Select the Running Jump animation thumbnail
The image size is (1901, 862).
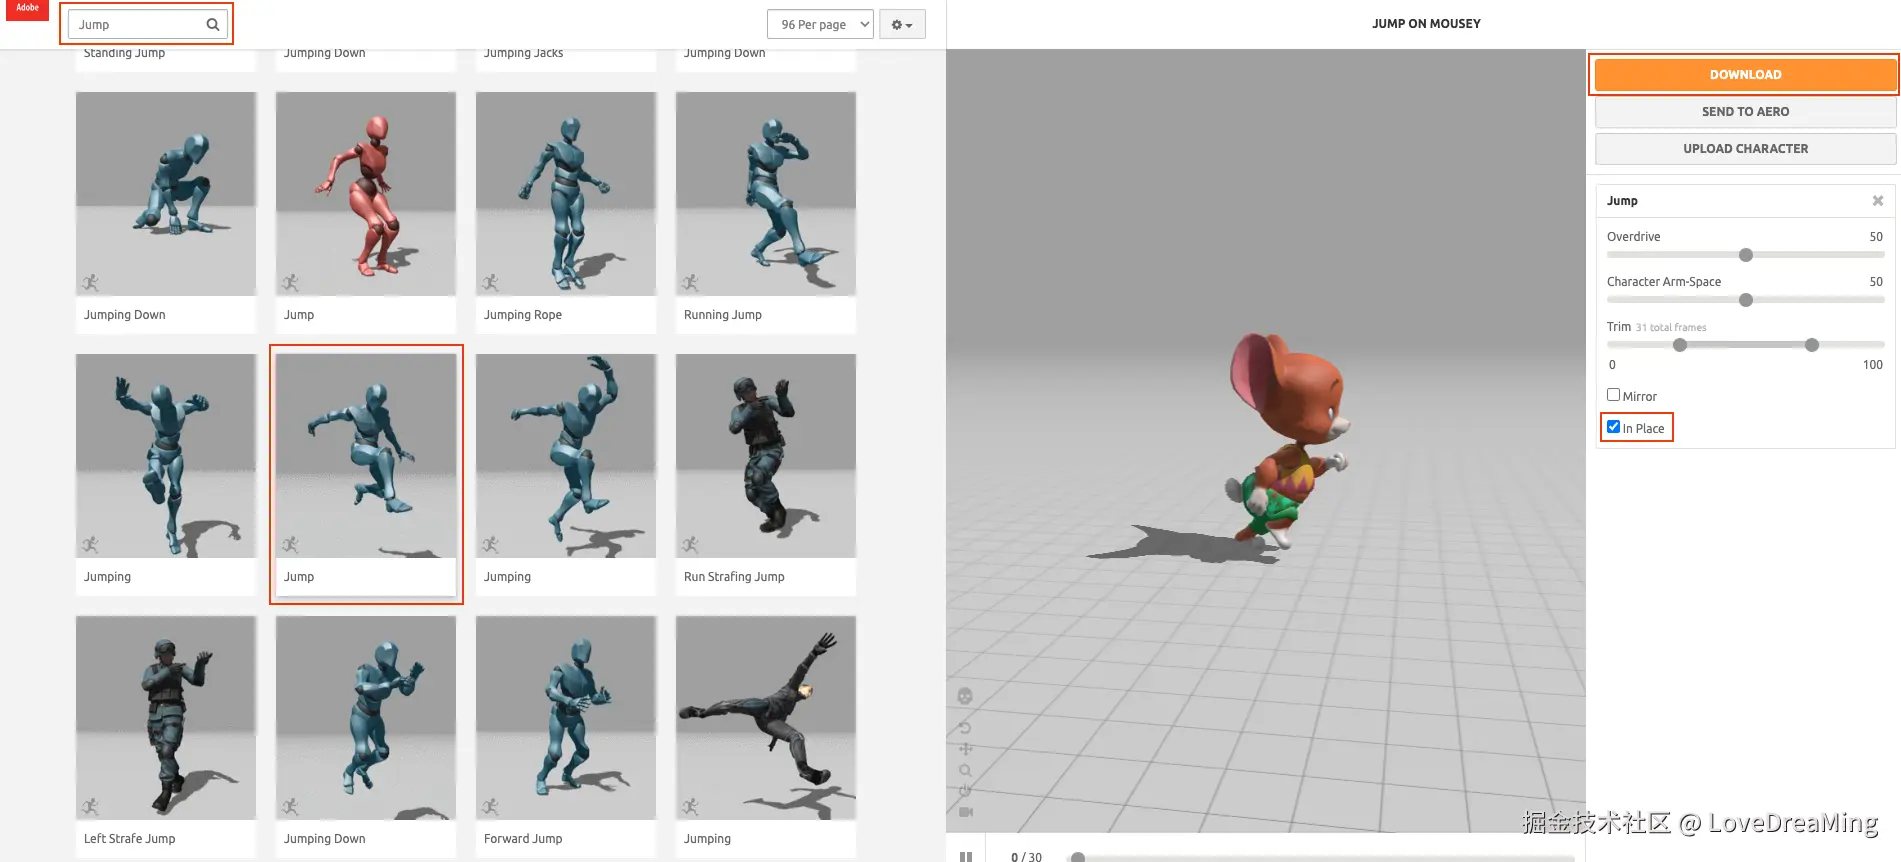click(766, 194)
